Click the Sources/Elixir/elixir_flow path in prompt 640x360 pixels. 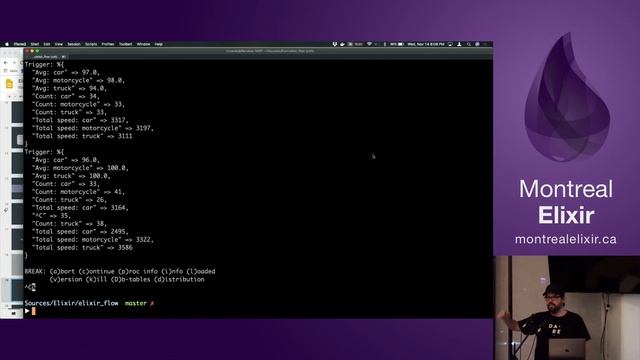point(71,303)
